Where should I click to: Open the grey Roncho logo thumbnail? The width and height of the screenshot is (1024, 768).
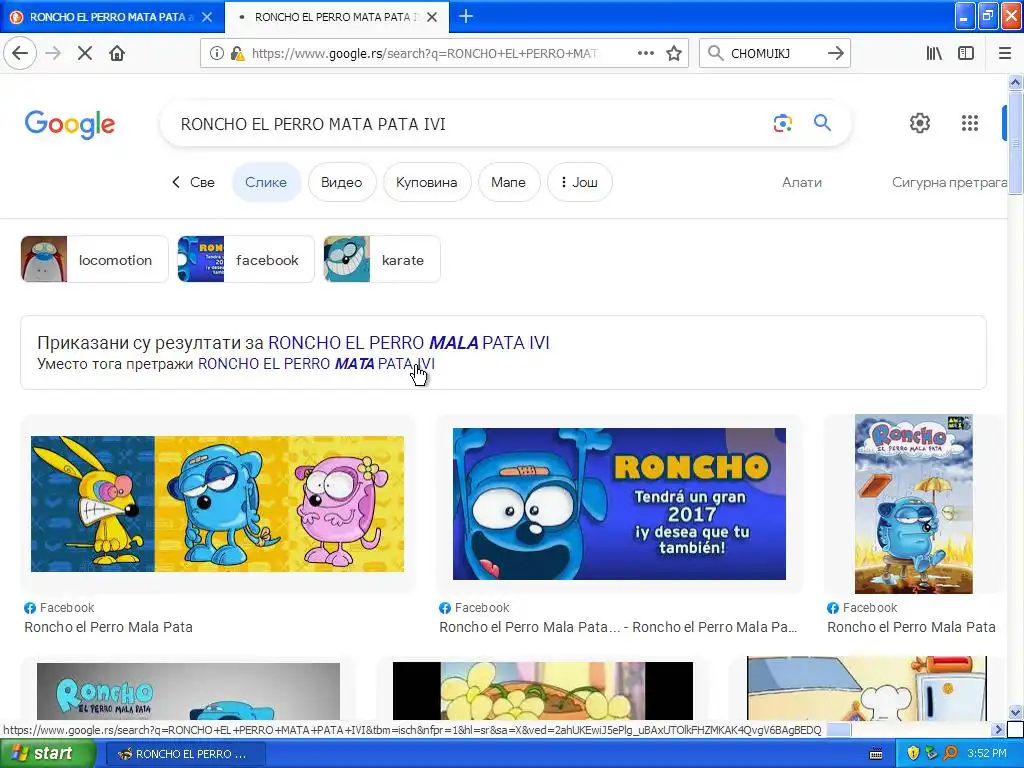click(x=188, y=691)
